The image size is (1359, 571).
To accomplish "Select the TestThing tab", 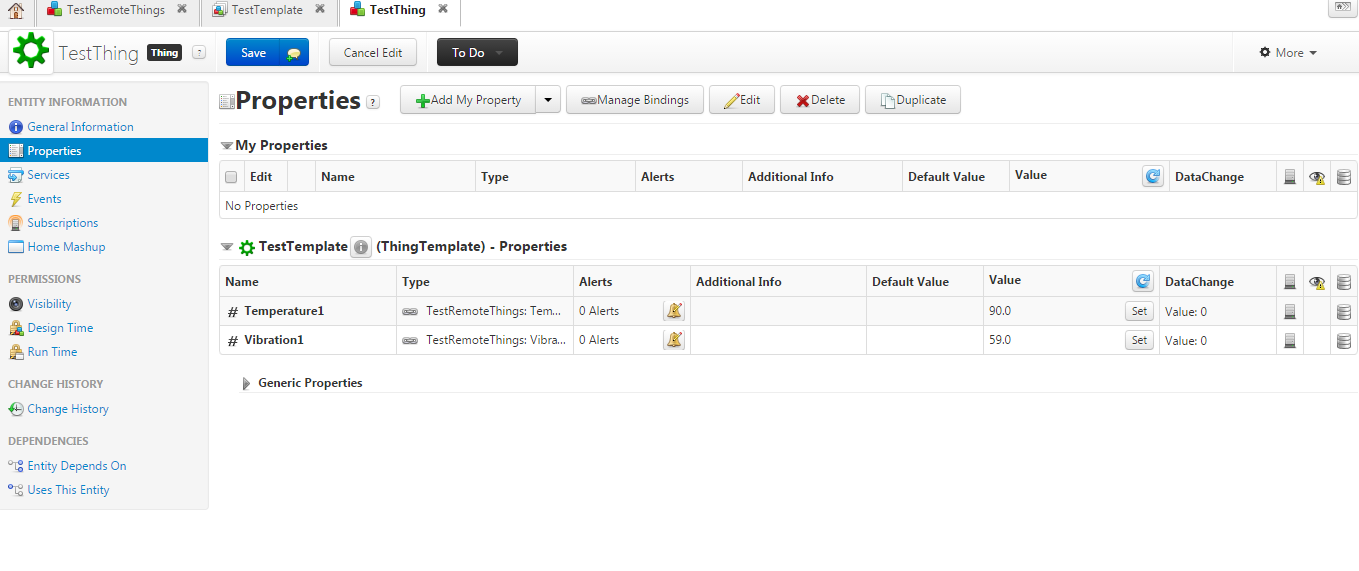I will [388, 10].
